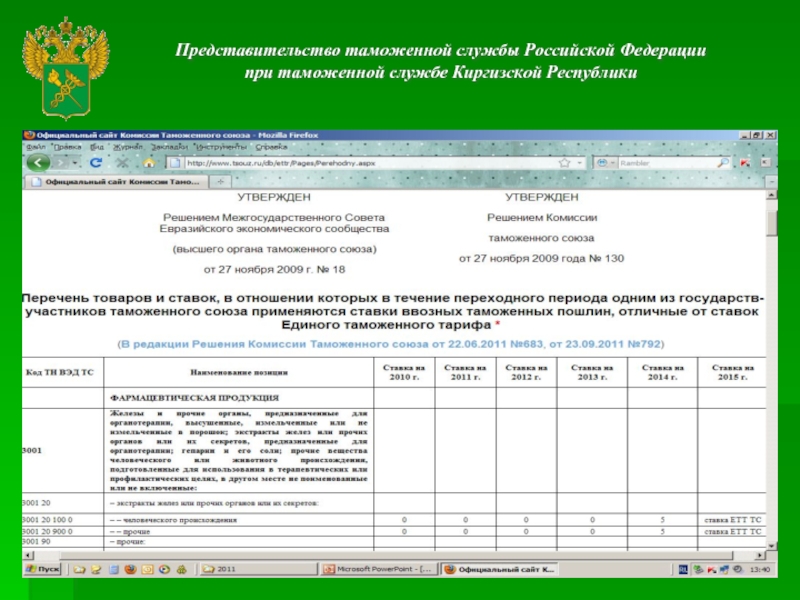Click ставка ЕТТ ТС in row 3001 20 100 0
Screen dimensions: 800x600
click(x=733, y=520)
